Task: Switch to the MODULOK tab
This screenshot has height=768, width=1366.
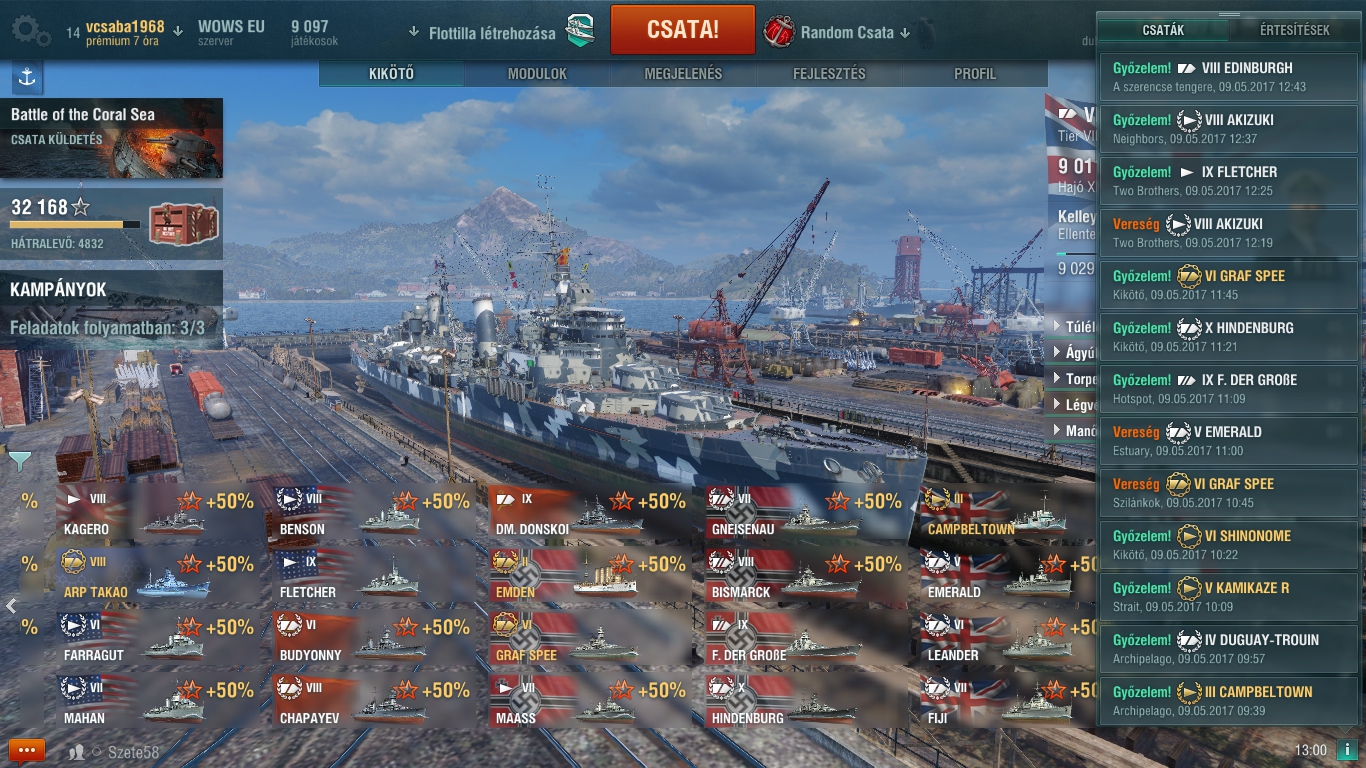Action: point(537,74)
